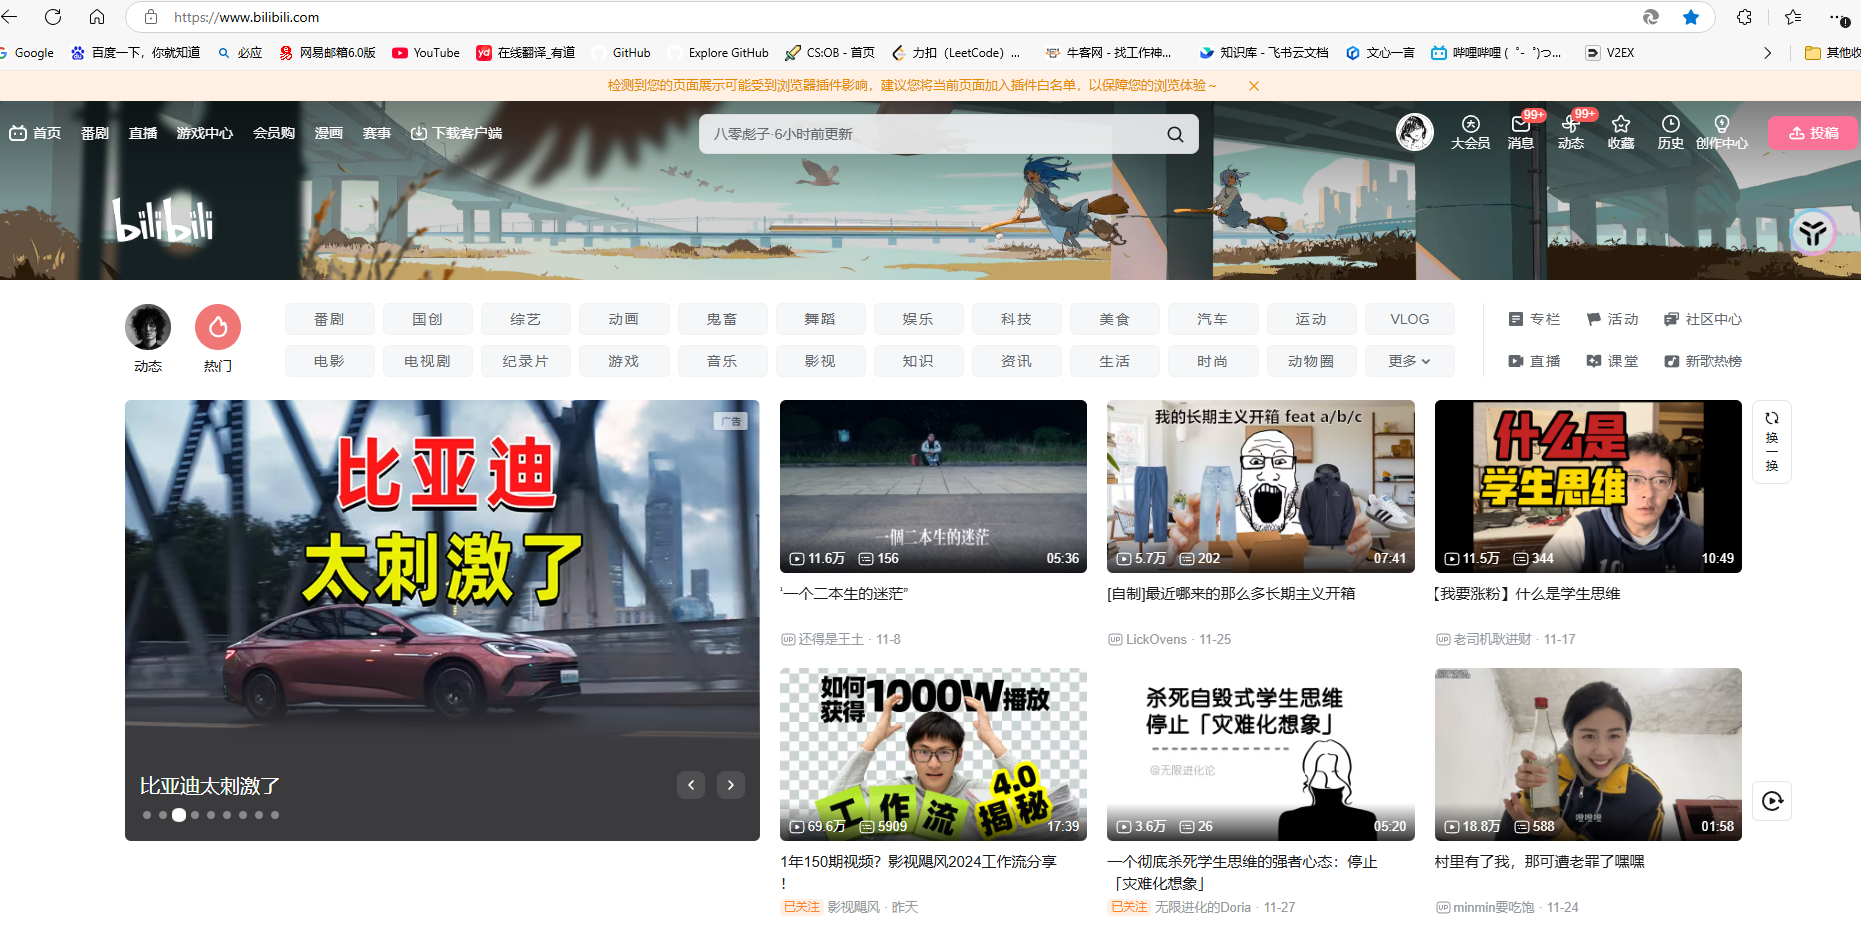Open the 漫画 nav item
This screenshot has width=1861, height=933.
[x=329, y=133]
